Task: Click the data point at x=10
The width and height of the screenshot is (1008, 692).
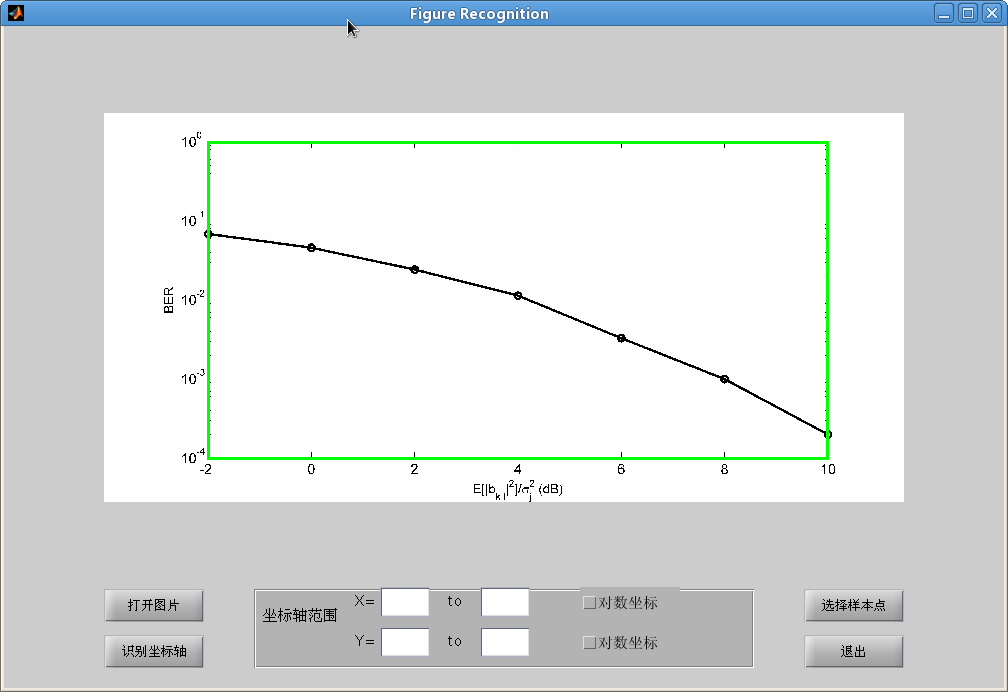Action: [x=827, y=434]
